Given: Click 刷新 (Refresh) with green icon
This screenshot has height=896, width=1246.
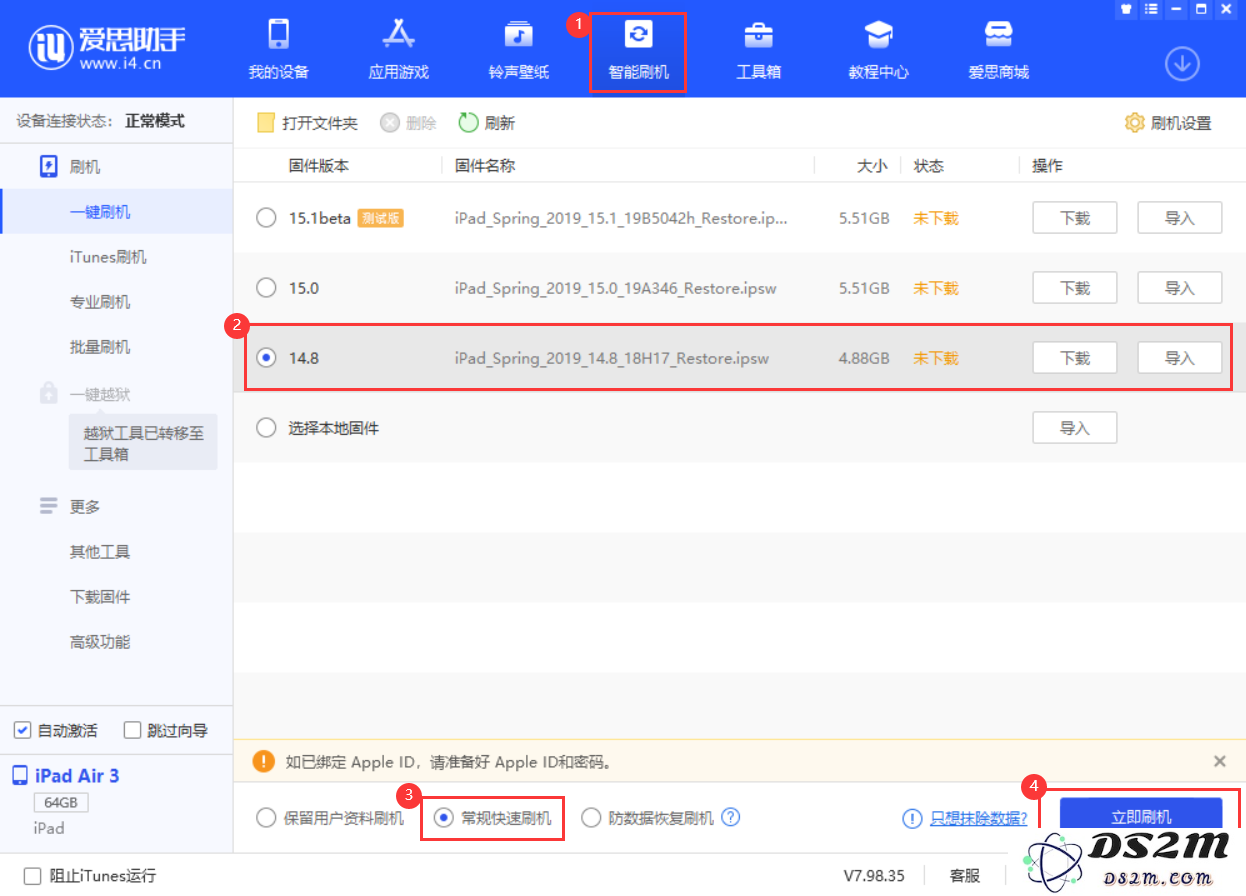Looking at the screenshot, I should point(487,123).
